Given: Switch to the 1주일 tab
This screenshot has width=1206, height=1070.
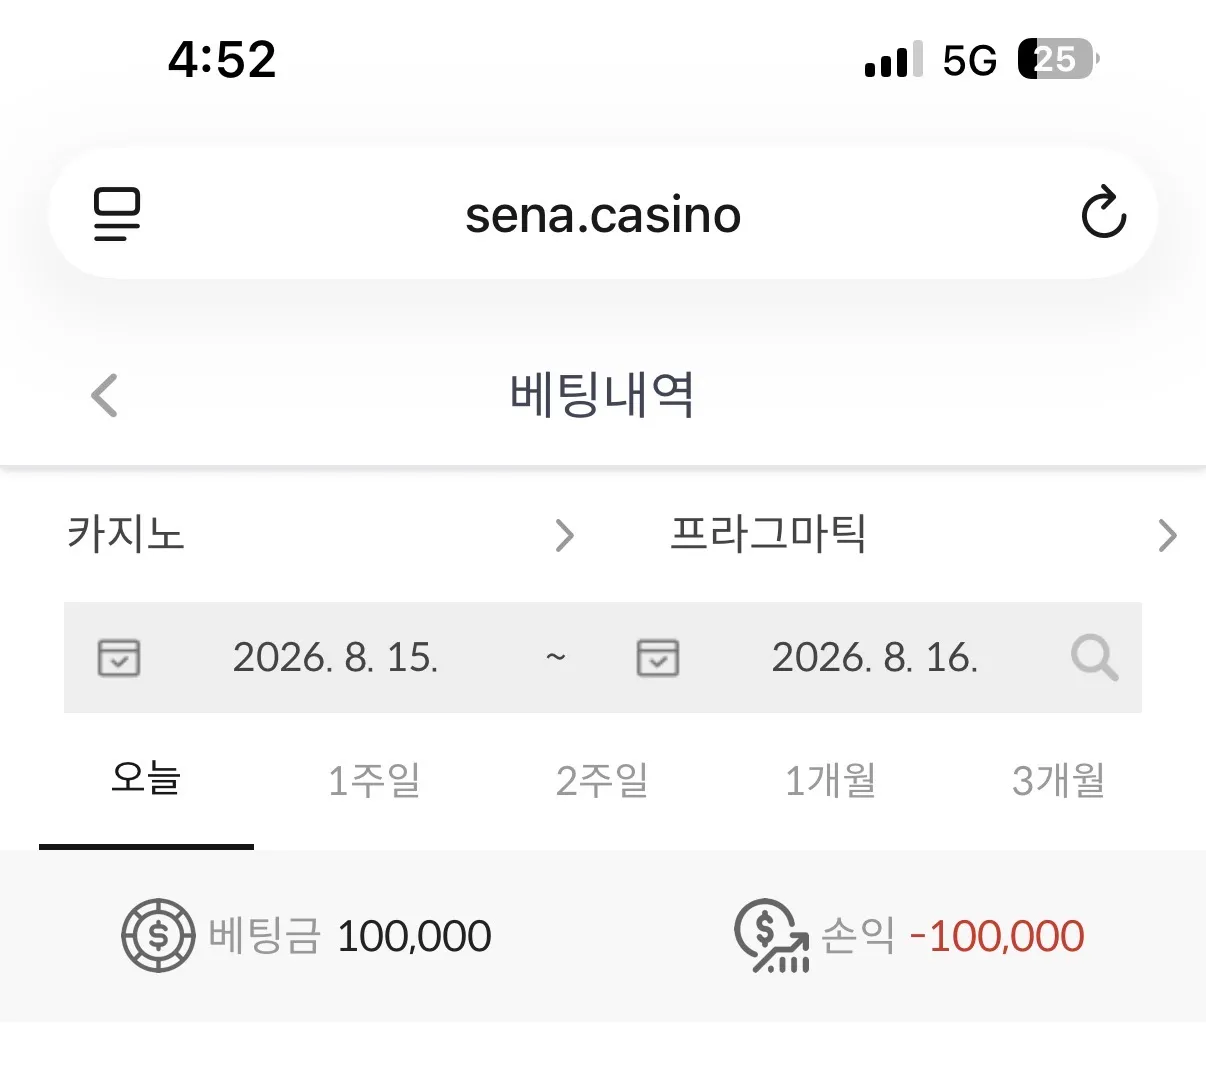Looking at the screenshot, I should point(374,780).
